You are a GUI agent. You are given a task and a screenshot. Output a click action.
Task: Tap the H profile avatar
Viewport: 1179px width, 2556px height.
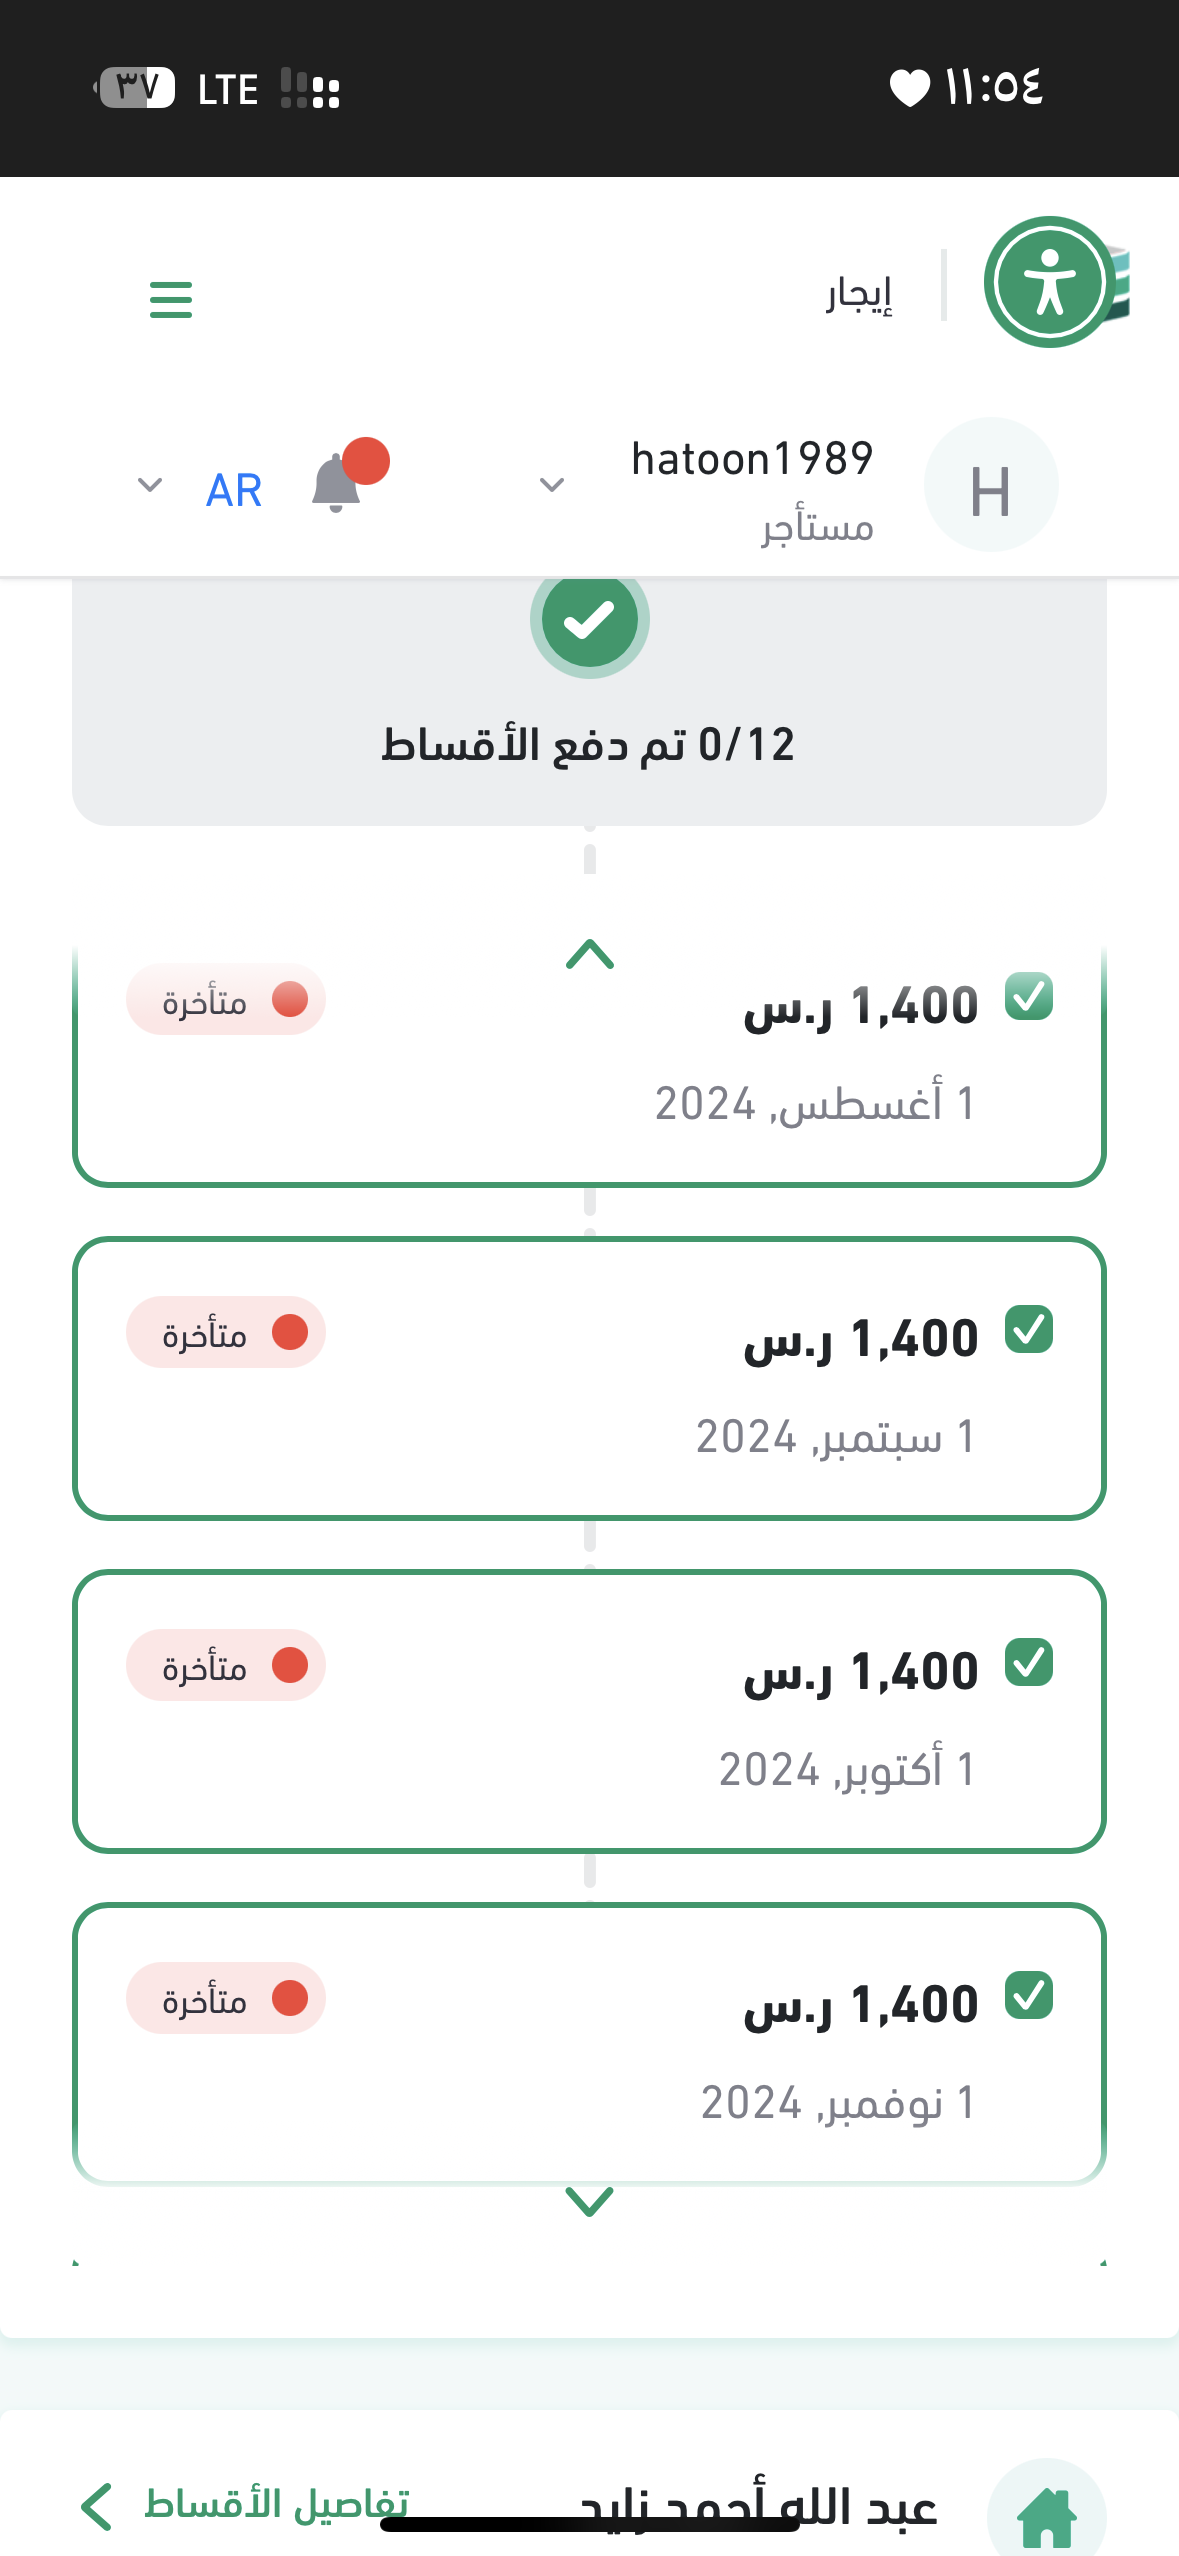point(990,486)
